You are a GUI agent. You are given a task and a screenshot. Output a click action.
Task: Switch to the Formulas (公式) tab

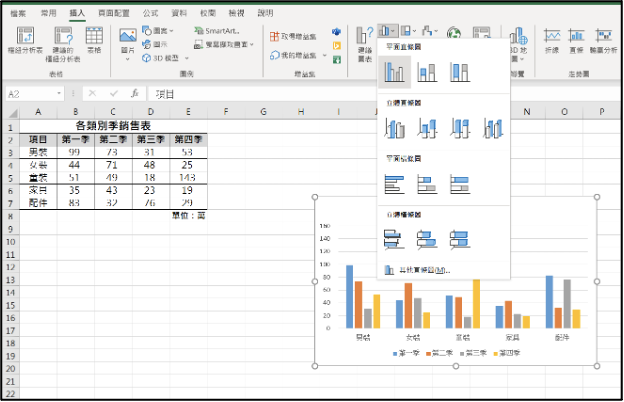tap(150, 13)
